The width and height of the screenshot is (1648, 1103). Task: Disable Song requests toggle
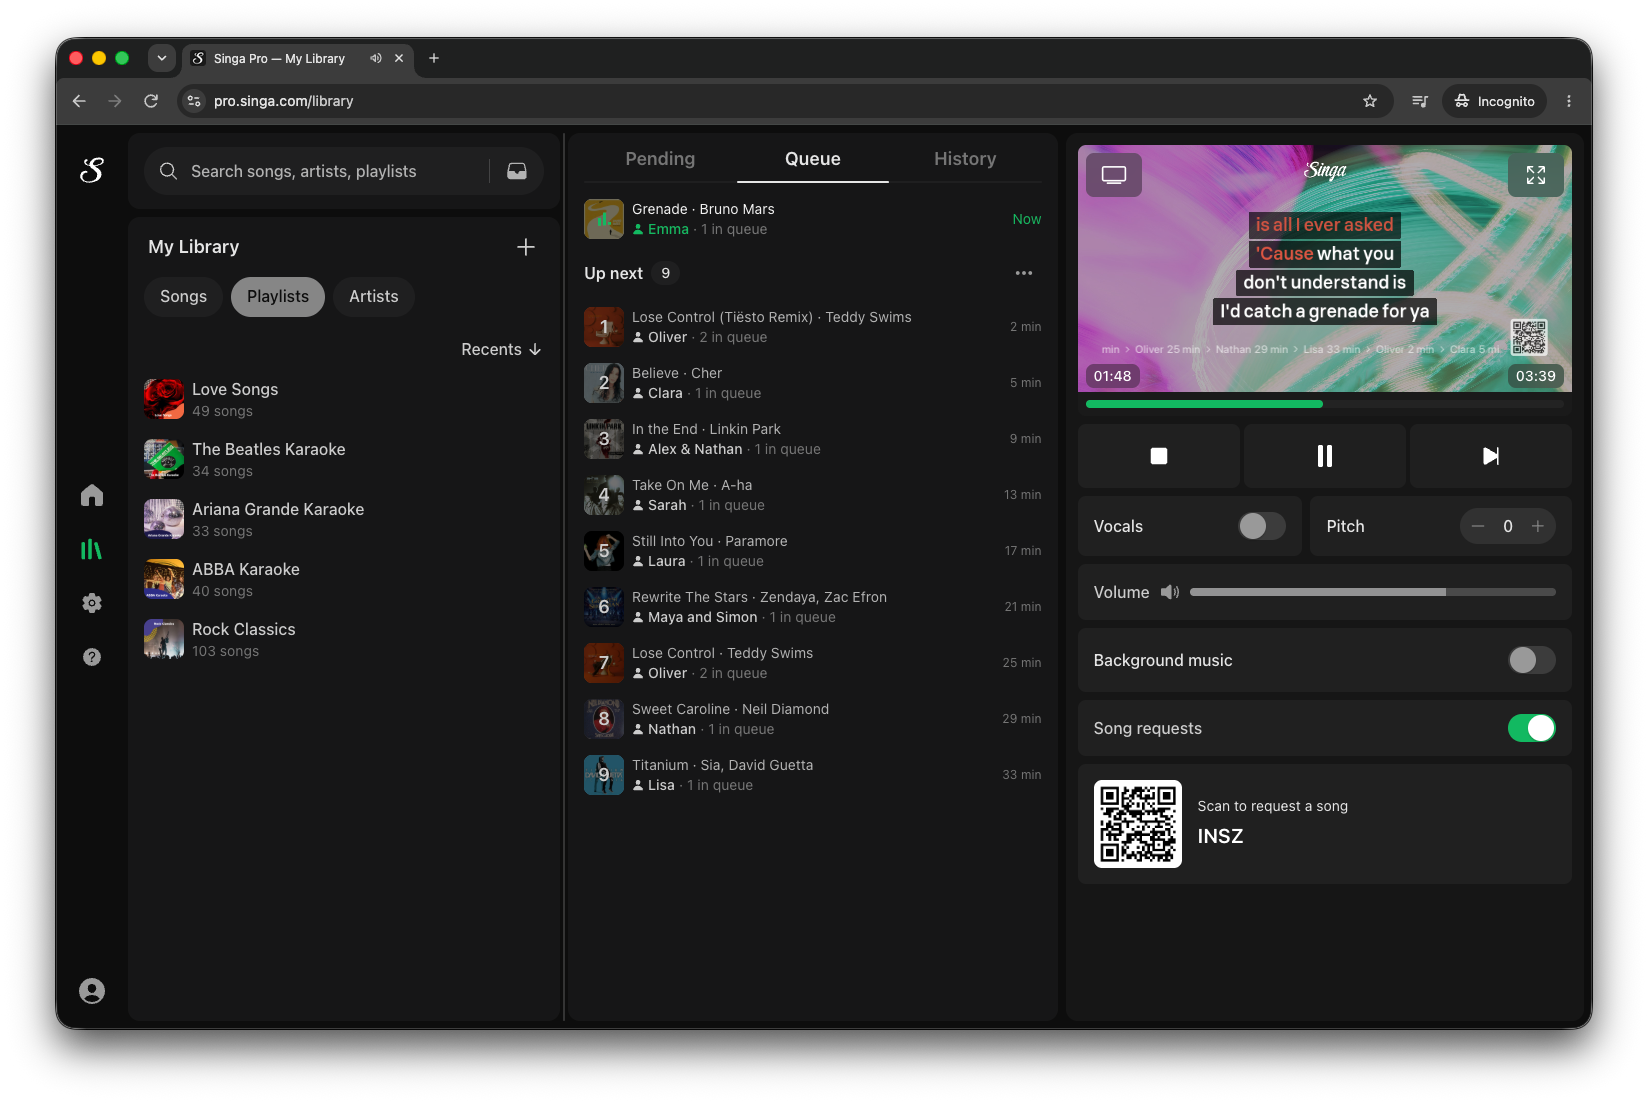[1532, 728]
